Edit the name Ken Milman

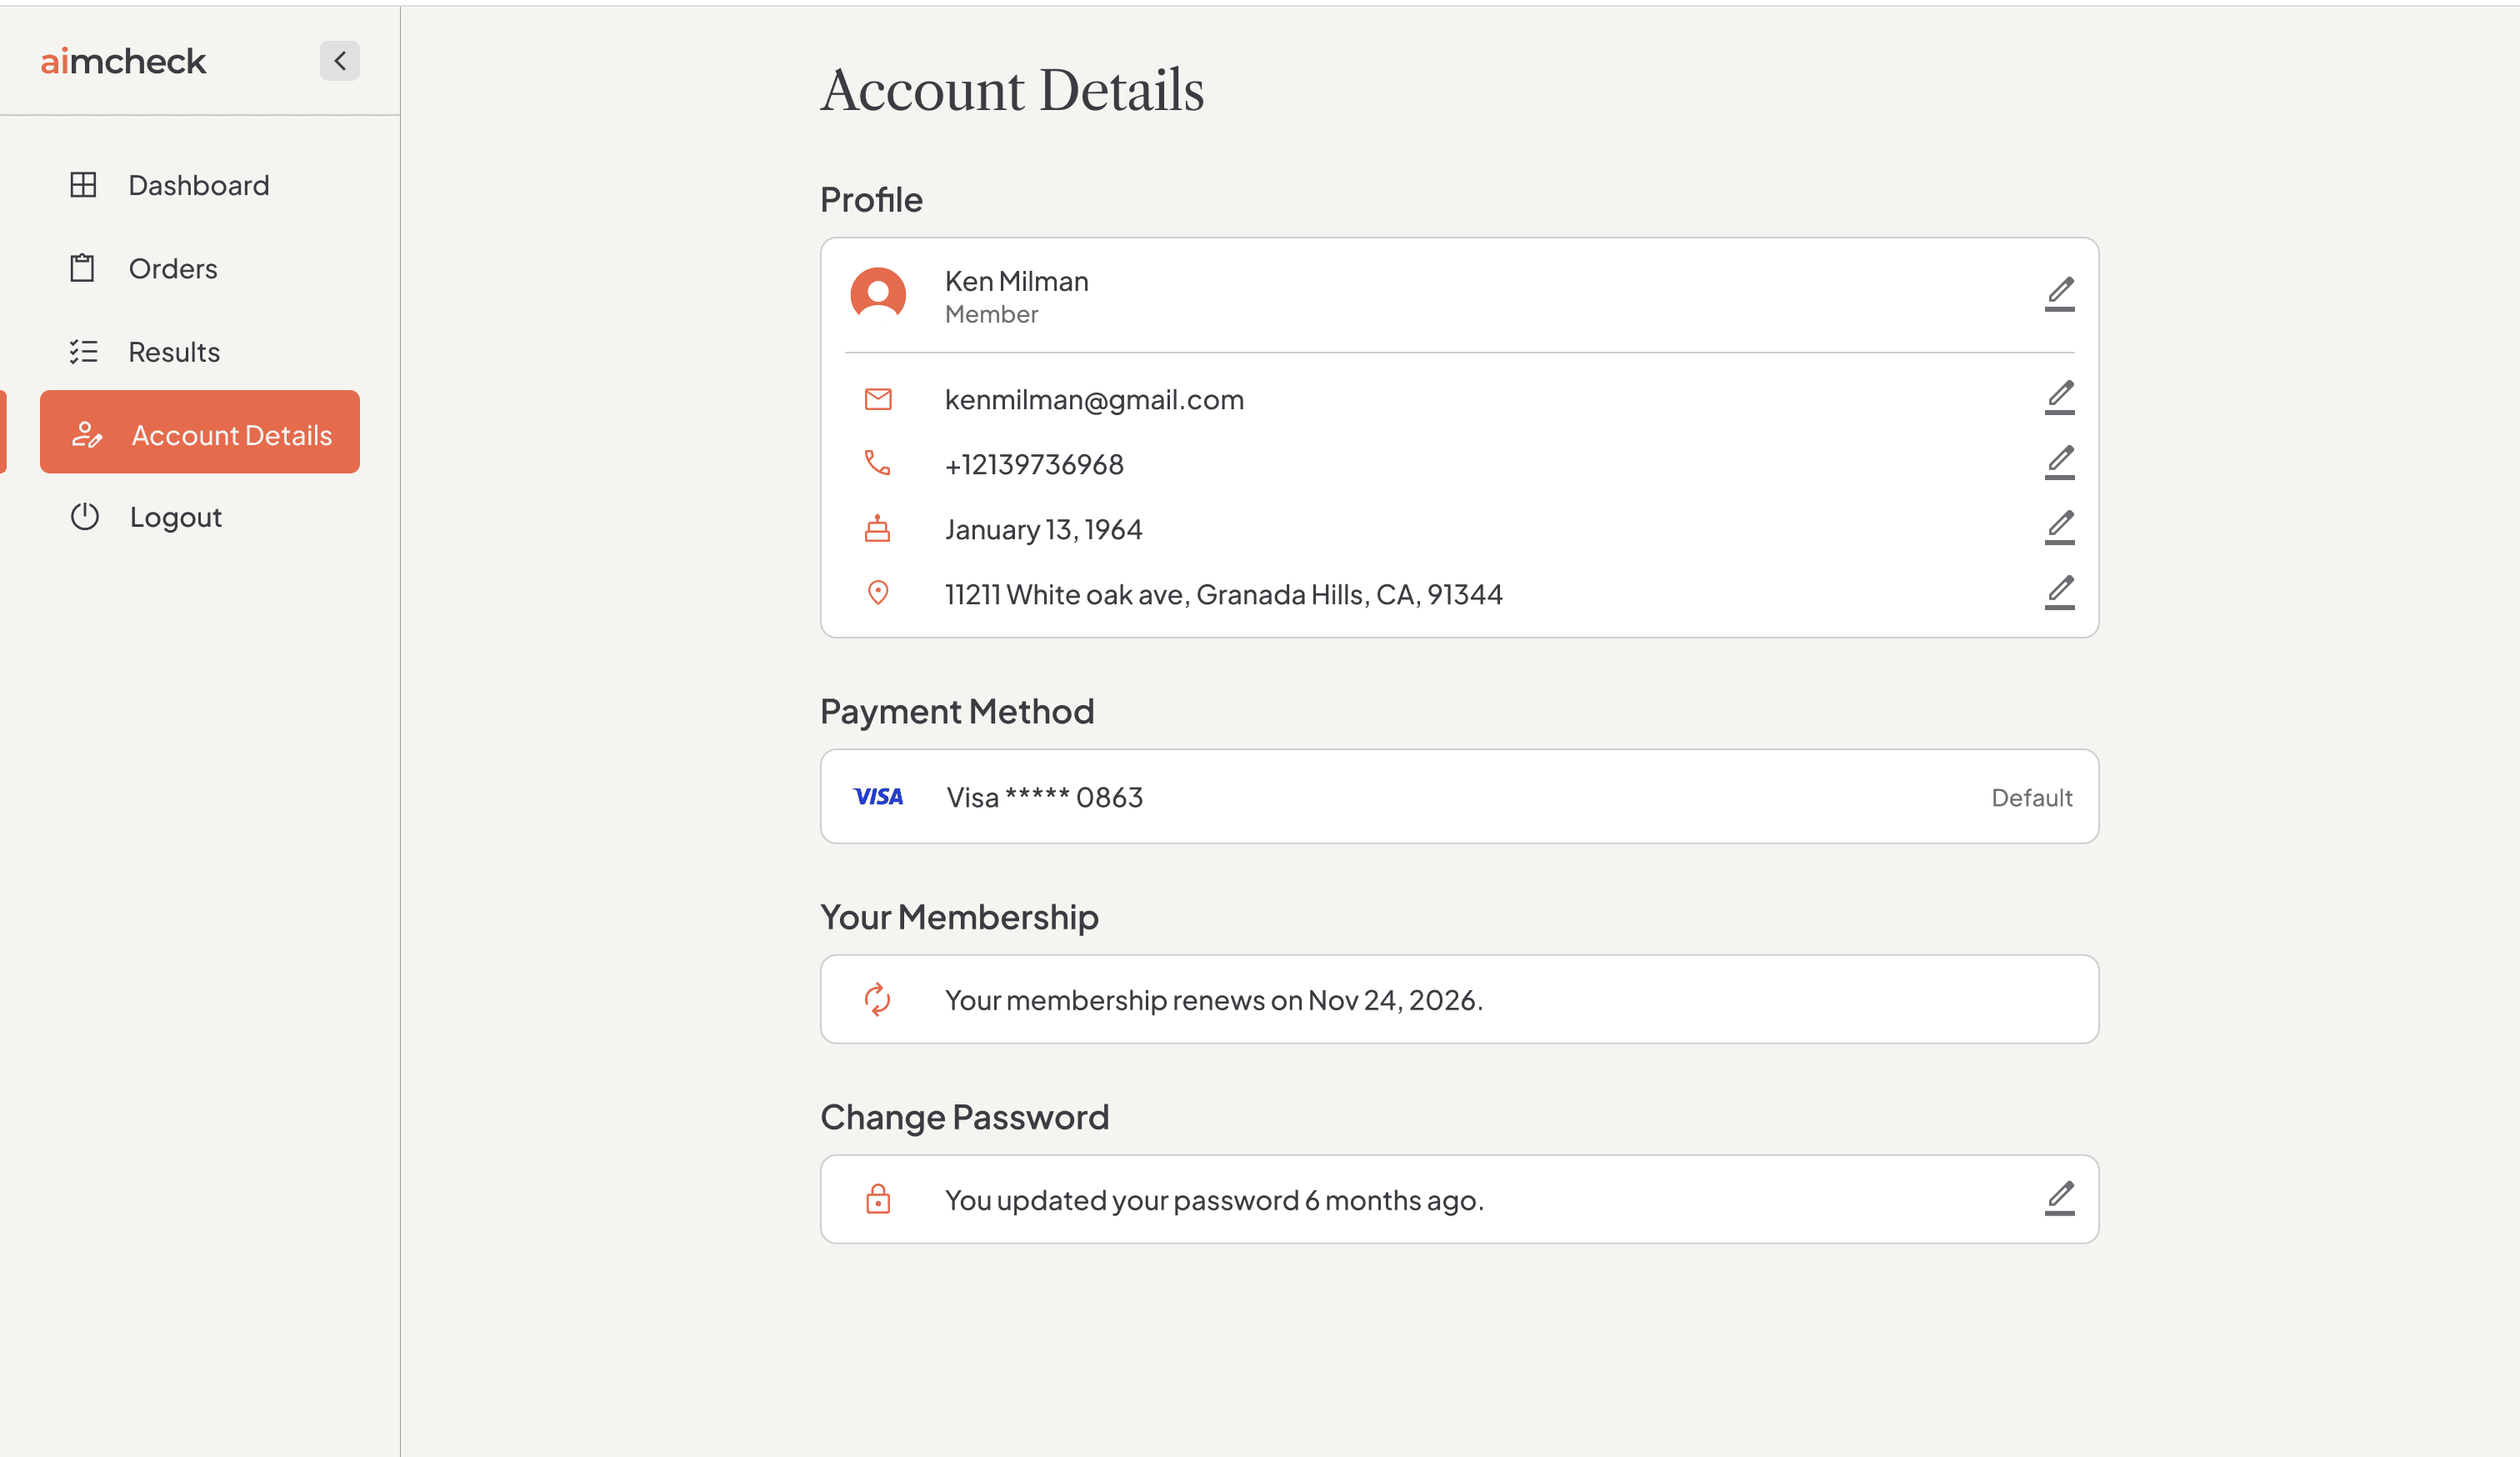click(x=2060, y=294)
